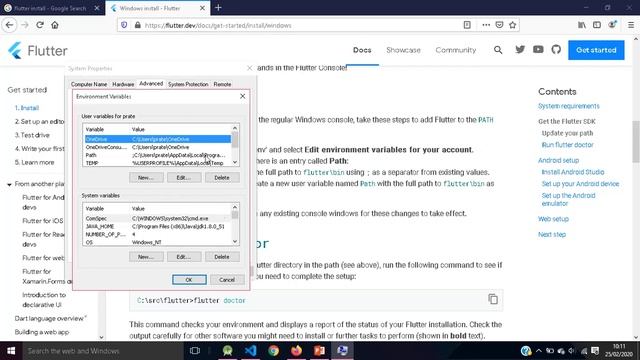Image resolution: width=640 pixels, height=360 pixels.
Task: Go back with the browser back arrow
Action: point(9,25)
